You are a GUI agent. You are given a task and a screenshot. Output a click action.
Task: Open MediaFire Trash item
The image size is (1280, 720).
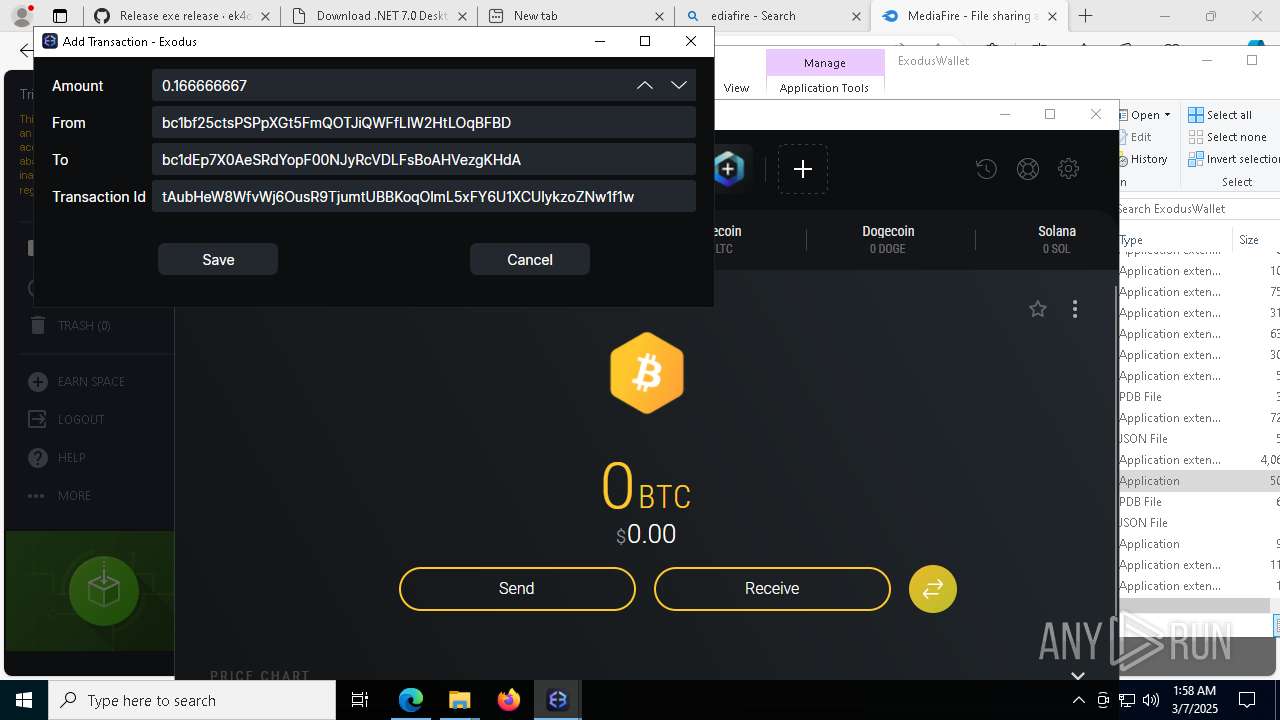(x=70, y=325)
